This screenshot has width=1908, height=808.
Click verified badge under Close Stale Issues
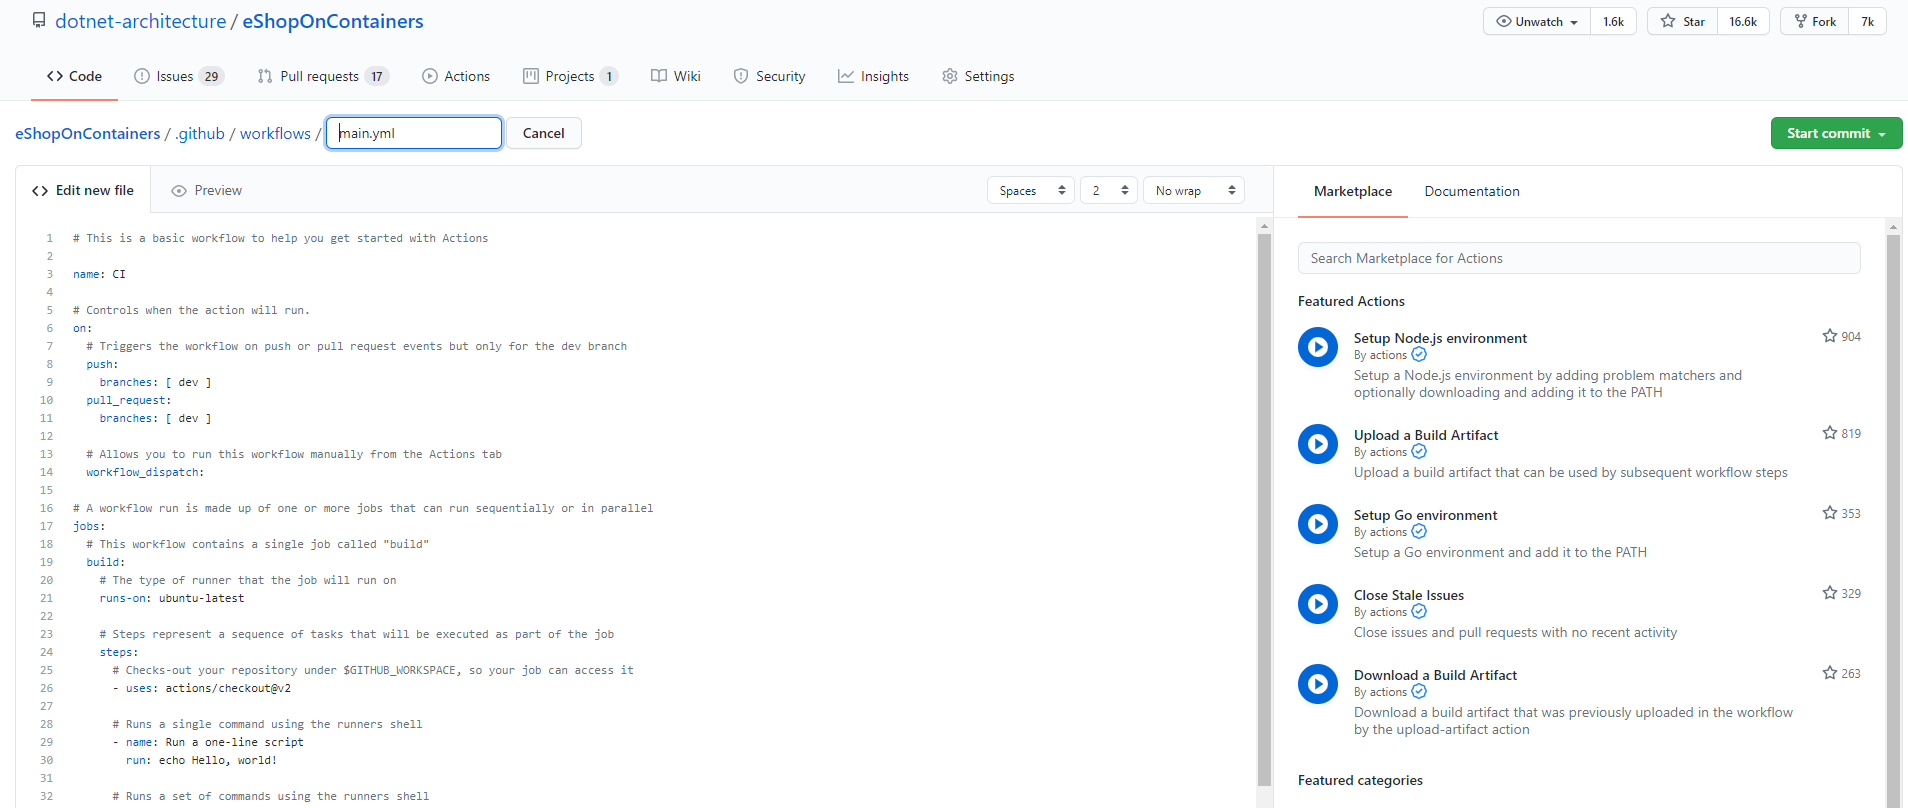[1419, 612]
